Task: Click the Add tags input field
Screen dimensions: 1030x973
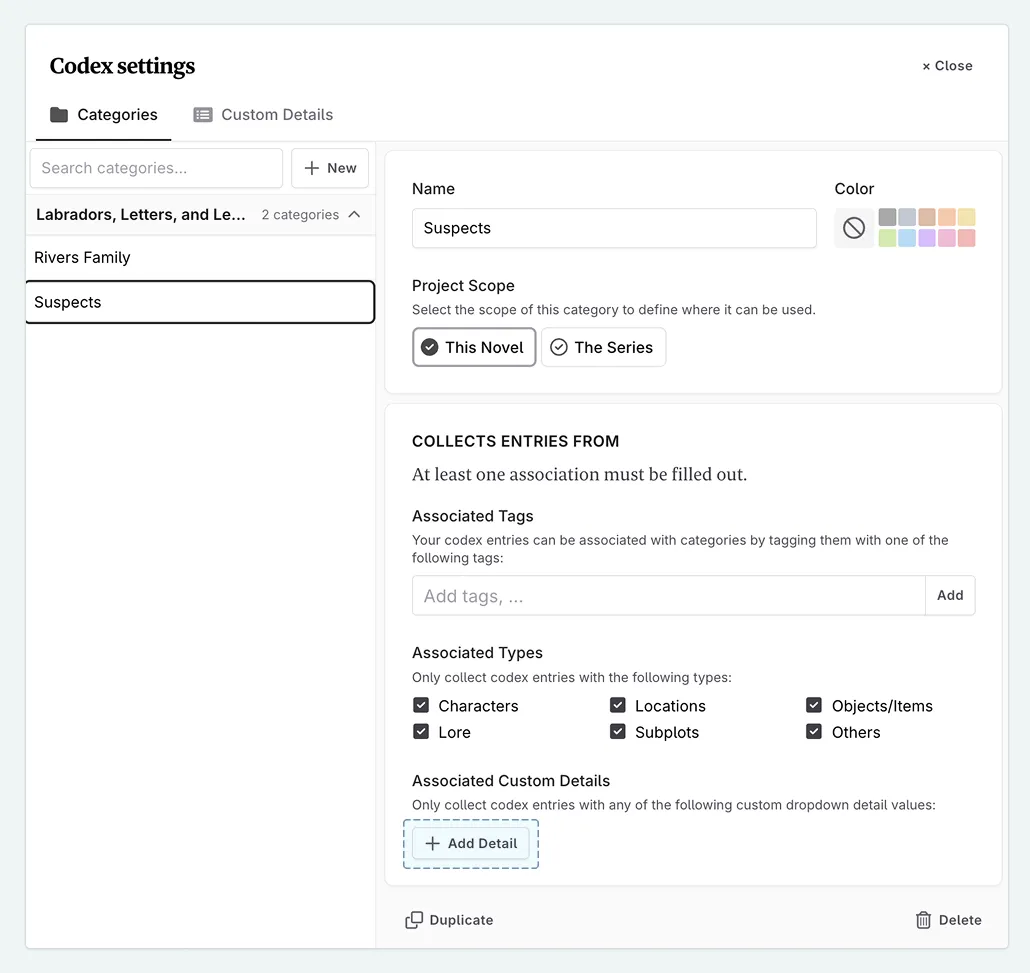Action: [x=668, y=596]
